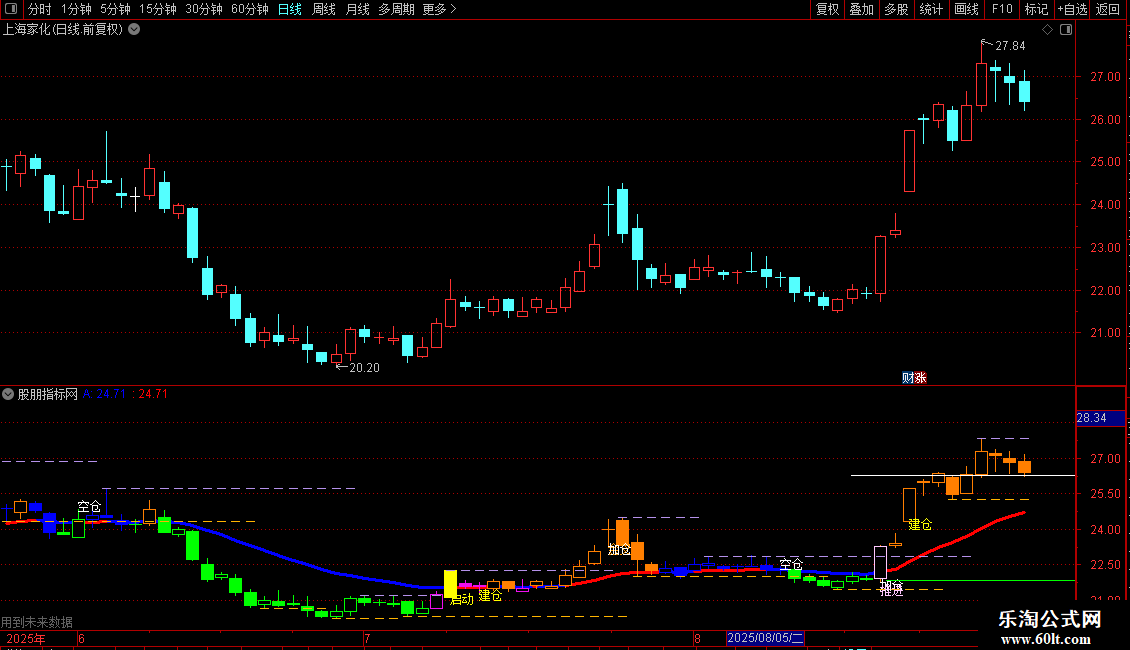
Task: Open 多股 multi-stock view
Action: pos(897,9)
